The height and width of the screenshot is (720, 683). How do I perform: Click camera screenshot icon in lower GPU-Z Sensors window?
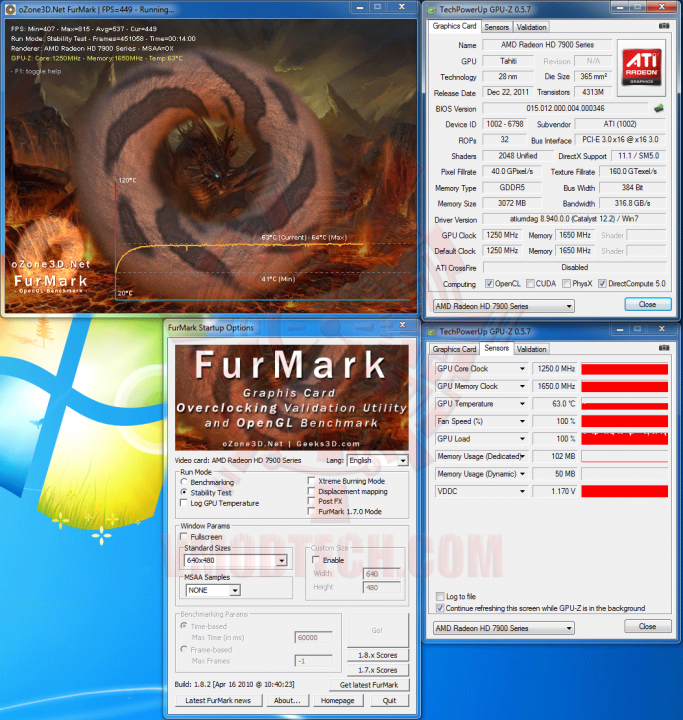point(664,348)
